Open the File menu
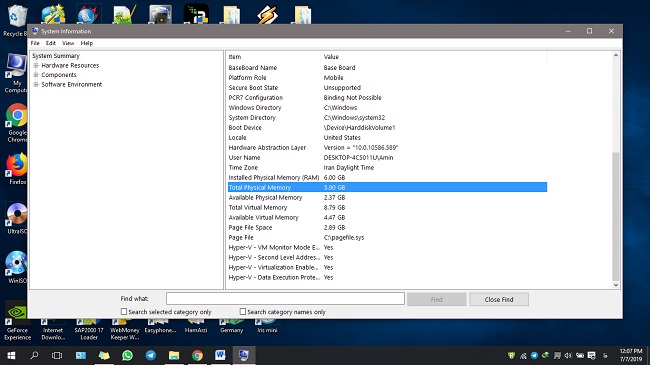Viewport: 650px width, 365px height. [x=35, y=43]
